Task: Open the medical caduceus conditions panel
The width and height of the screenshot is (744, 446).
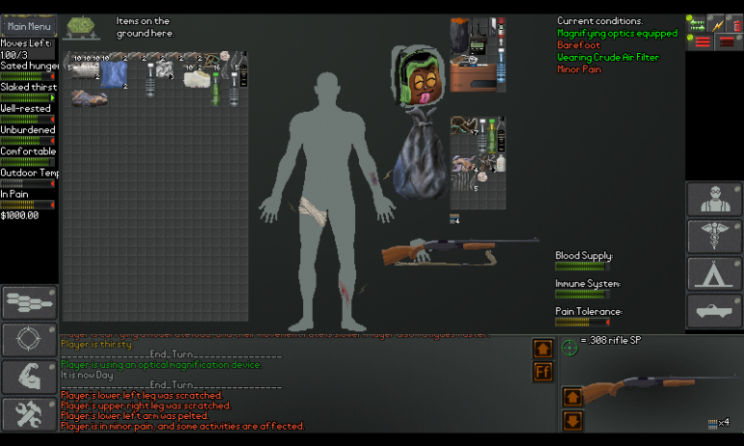Action: tap(714, 237)
